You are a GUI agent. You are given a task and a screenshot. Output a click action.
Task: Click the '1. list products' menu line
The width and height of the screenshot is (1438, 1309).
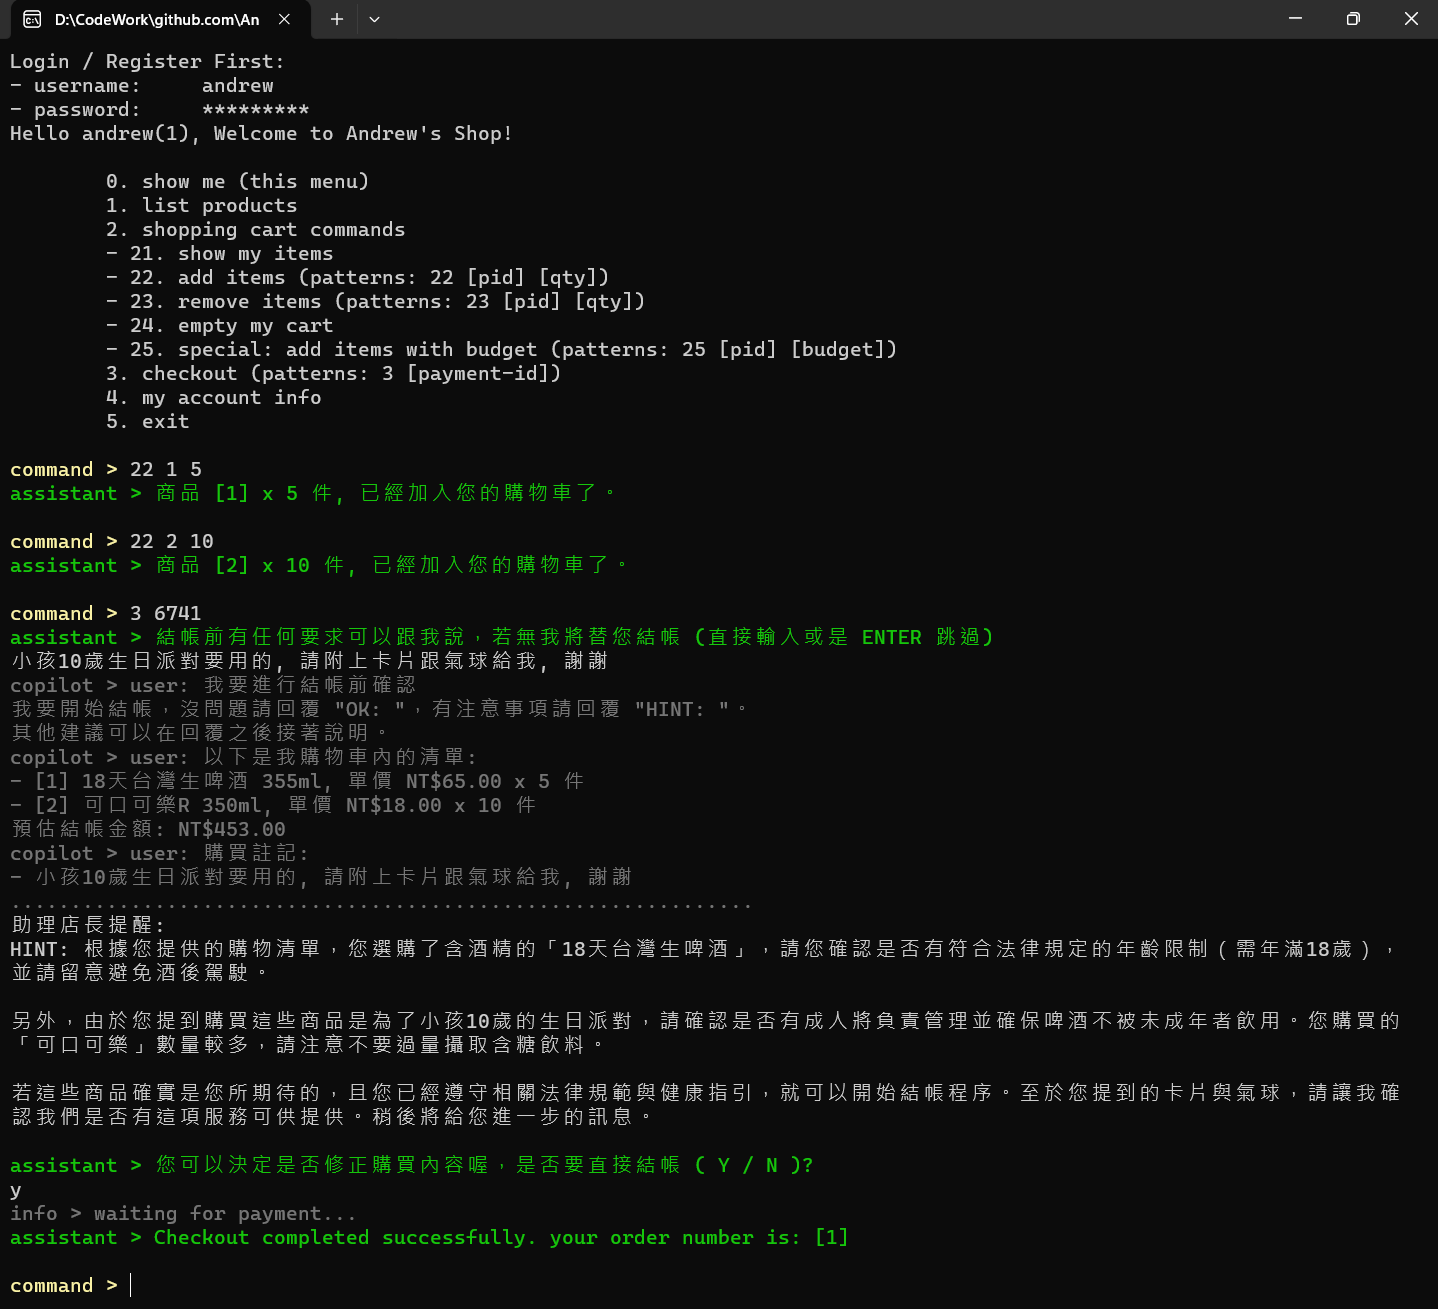tap(201, 205)
